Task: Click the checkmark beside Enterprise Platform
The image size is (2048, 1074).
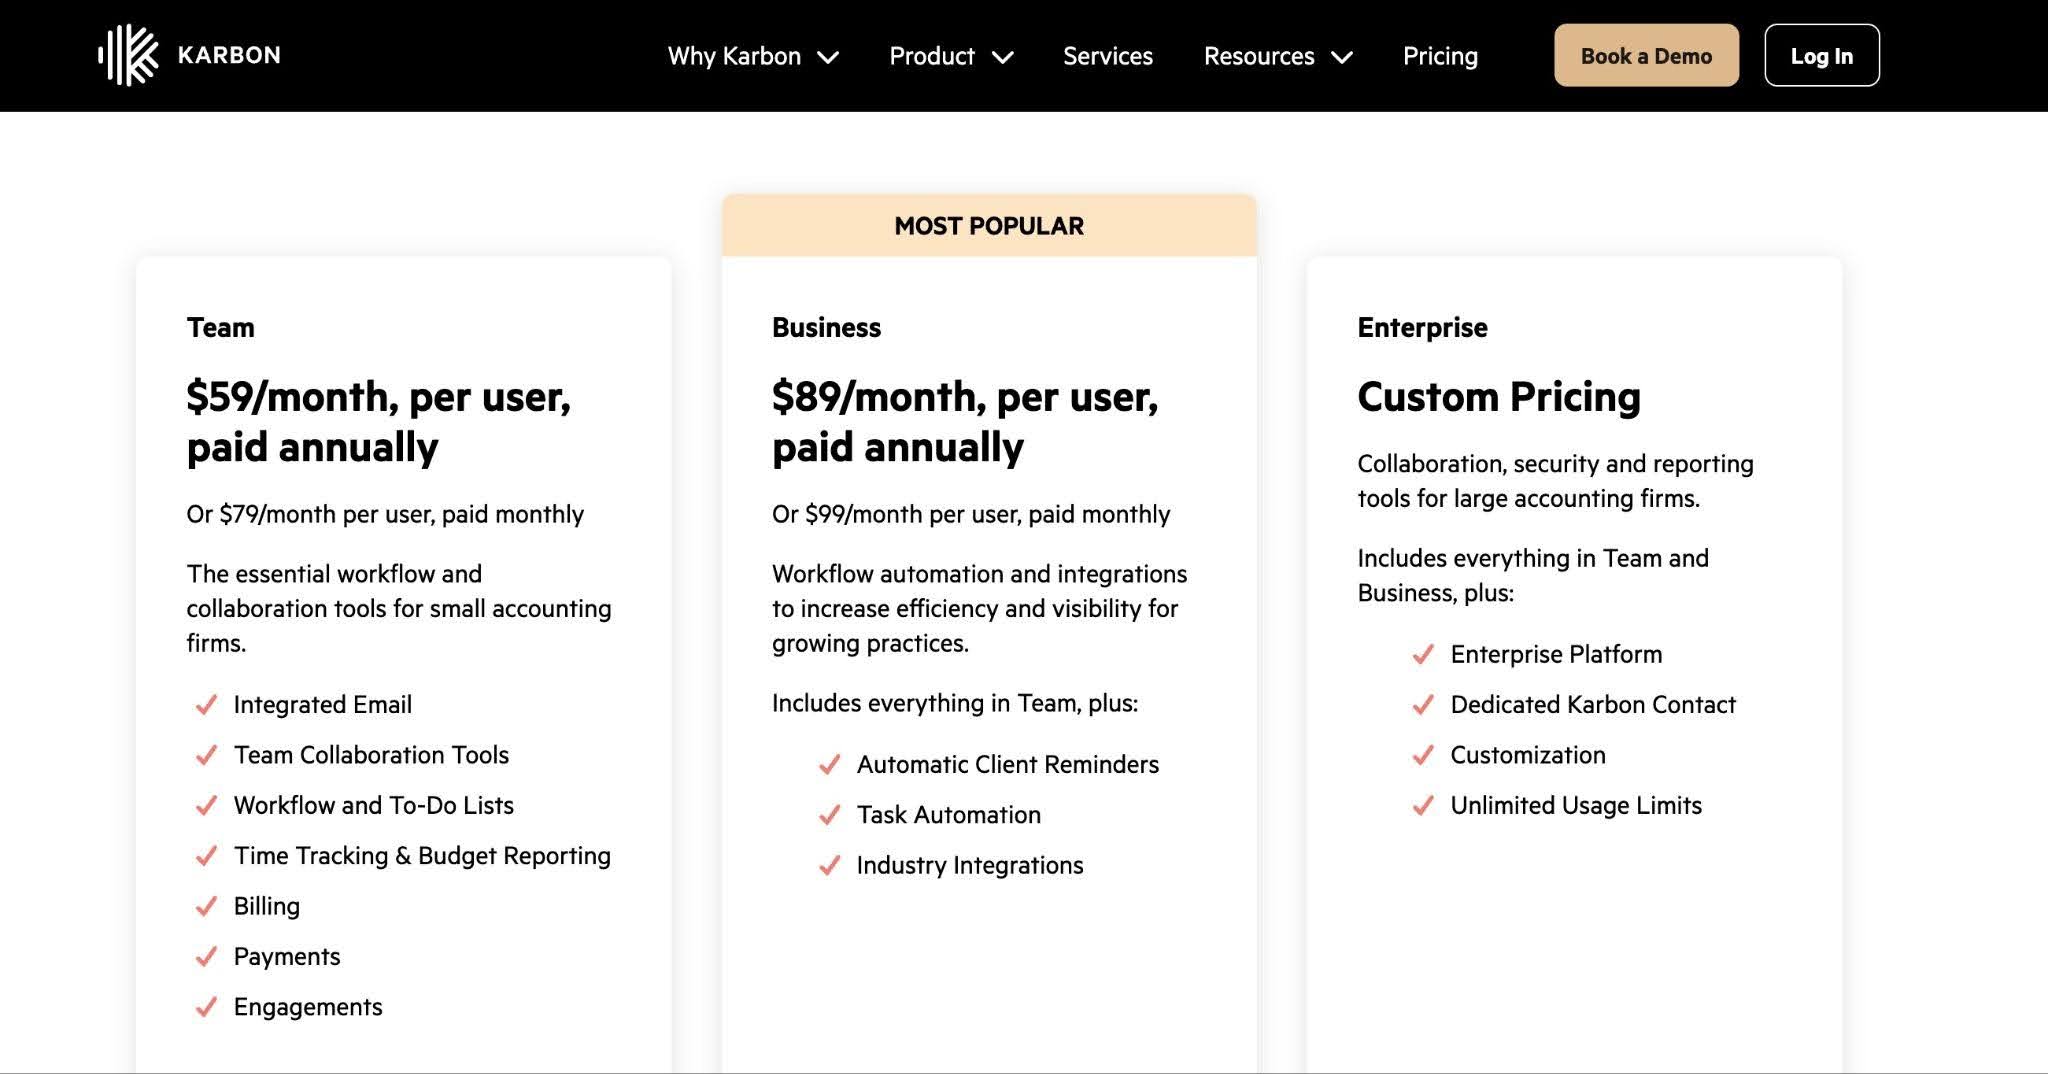Action: point(1423,654)
